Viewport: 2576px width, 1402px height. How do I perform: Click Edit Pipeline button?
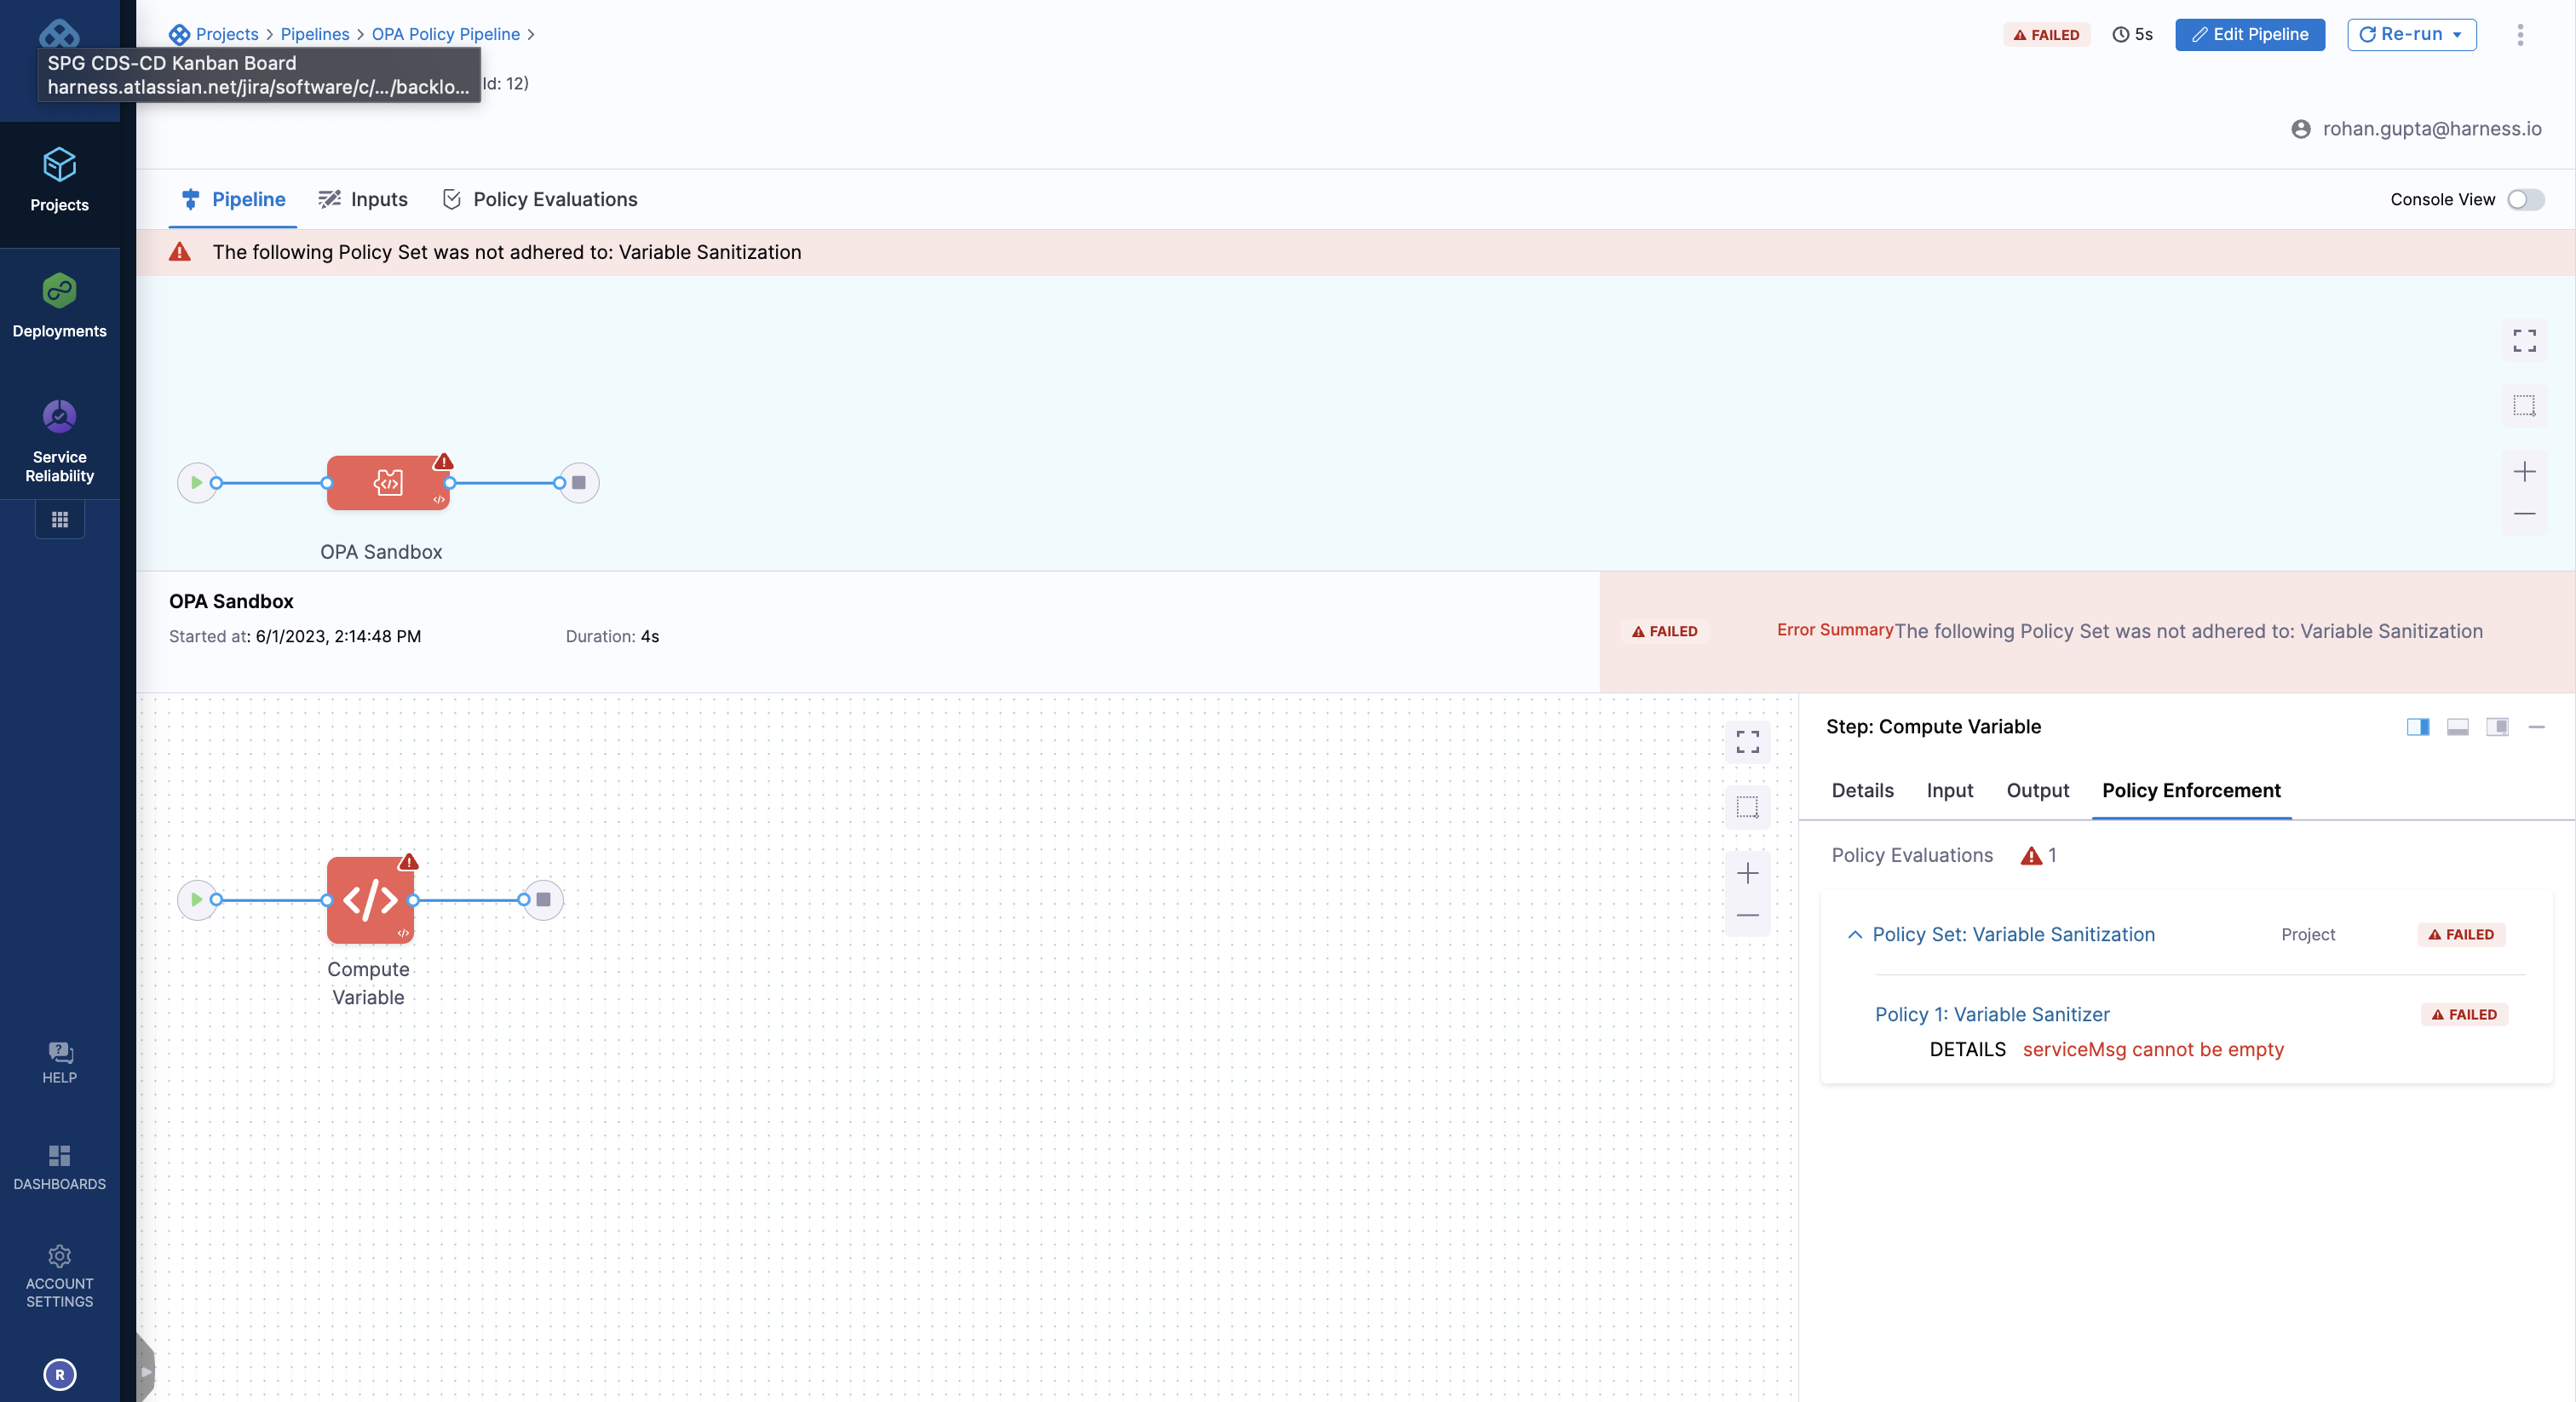pyautogui.click(x=2249, y=34)
